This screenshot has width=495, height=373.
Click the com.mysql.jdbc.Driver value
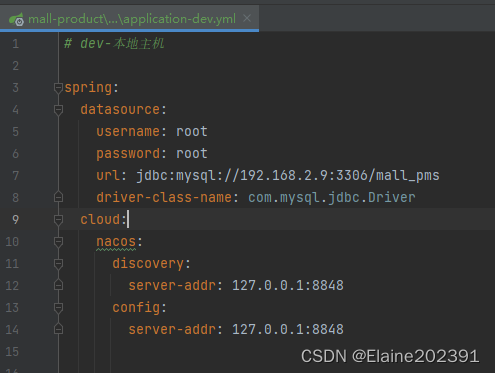(x=332, y=198)
